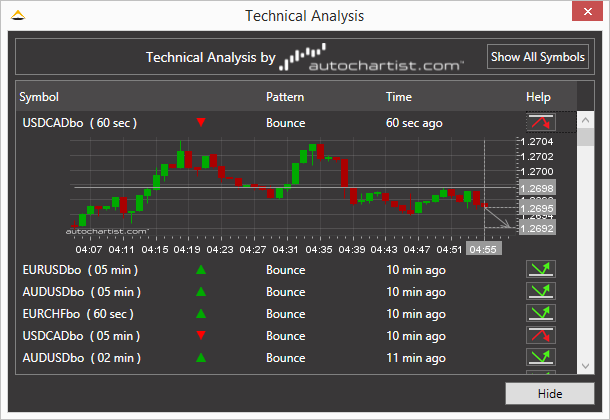Click Show All Symbols button
Image resolution: width=610 pixels, height=420 pixels.
(538, 57)
